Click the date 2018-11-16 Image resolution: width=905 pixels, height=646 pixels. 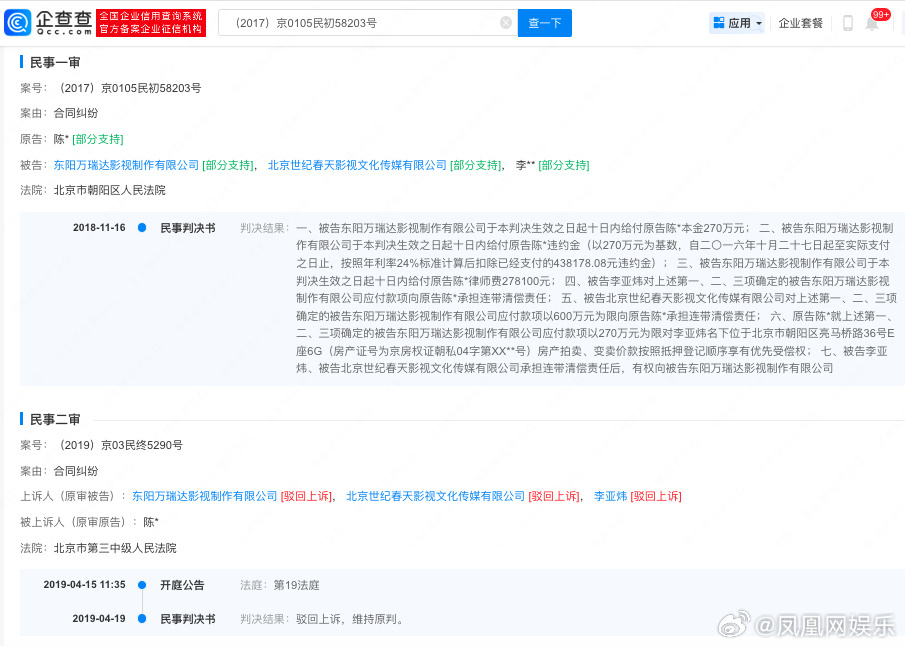(99, 227)
